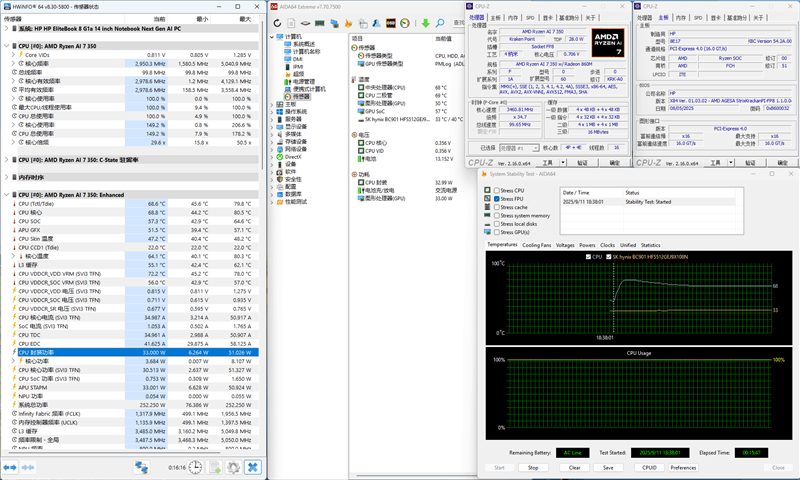The height and width of the screenshot is (480, 800).
Task: Open the Statistics tab in stability test
Action: 650,244
